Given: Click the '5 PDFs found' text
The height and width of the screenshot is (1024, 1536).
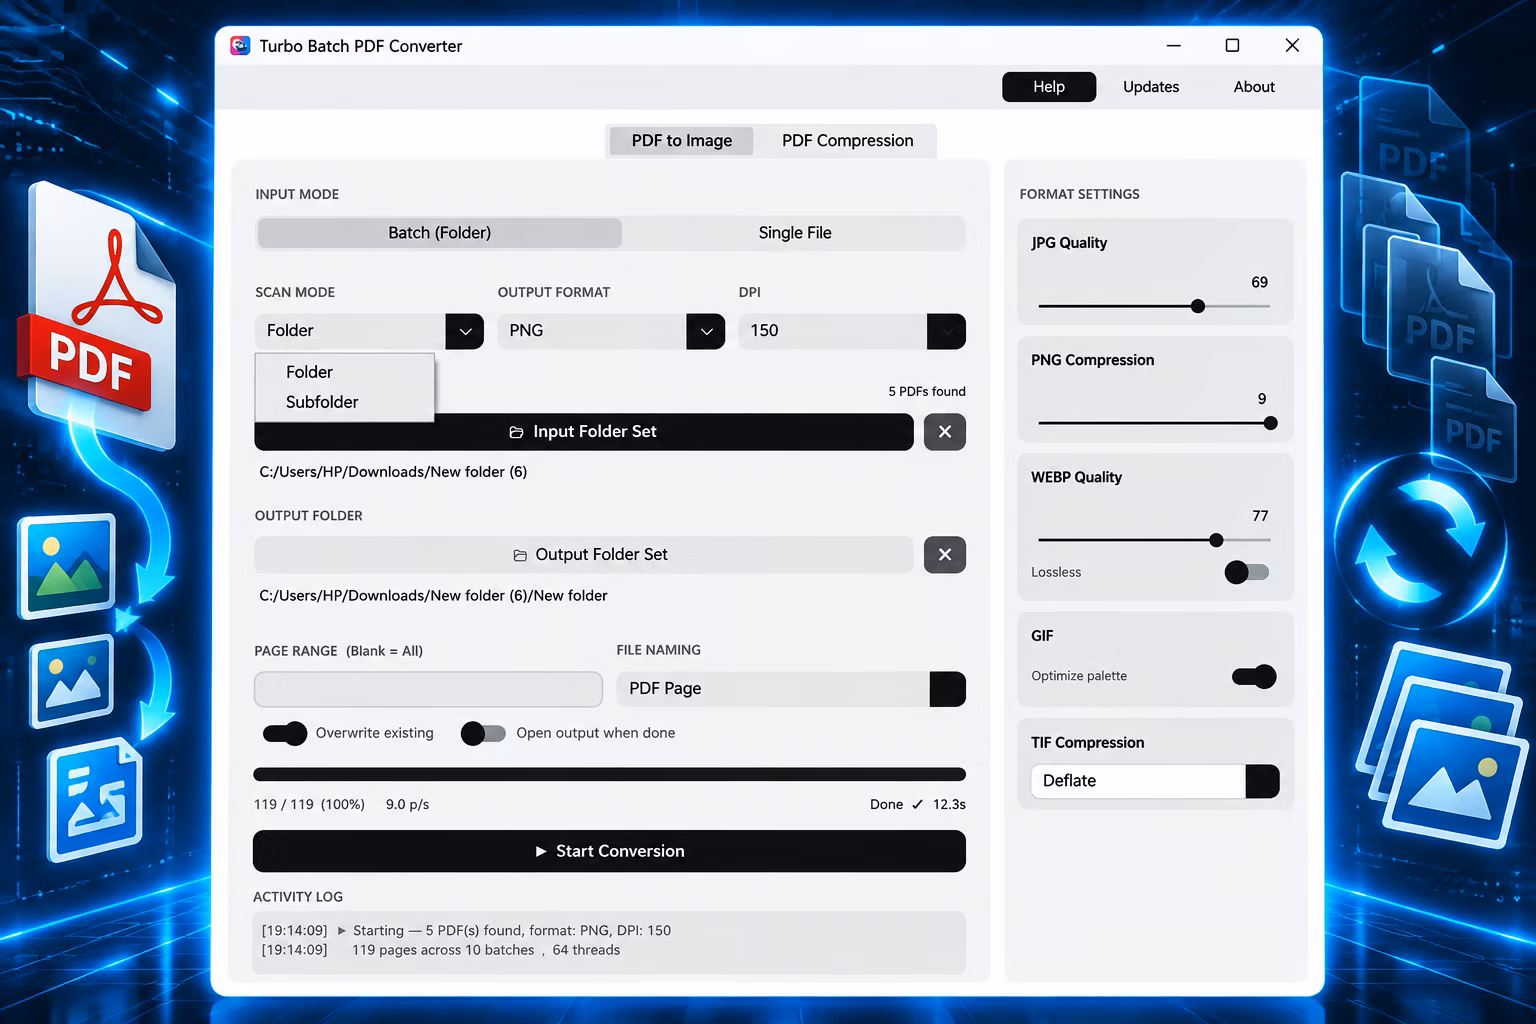Looking at the screenshot, I should click(x=927, y=391).
